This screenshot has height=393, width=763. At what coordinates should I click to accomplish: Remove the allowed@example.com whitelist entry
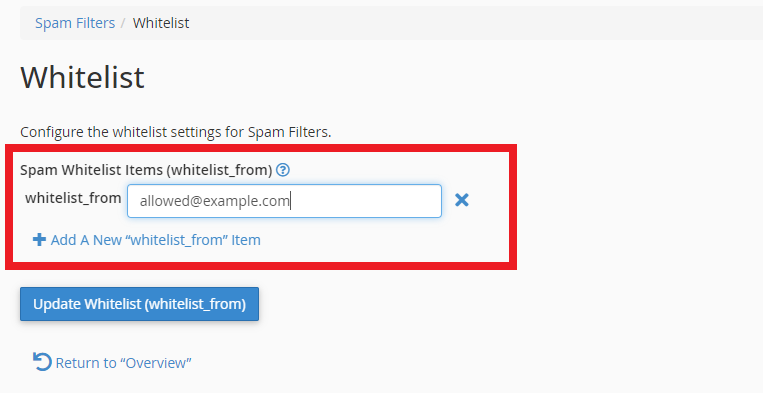[x=462, y=200]
